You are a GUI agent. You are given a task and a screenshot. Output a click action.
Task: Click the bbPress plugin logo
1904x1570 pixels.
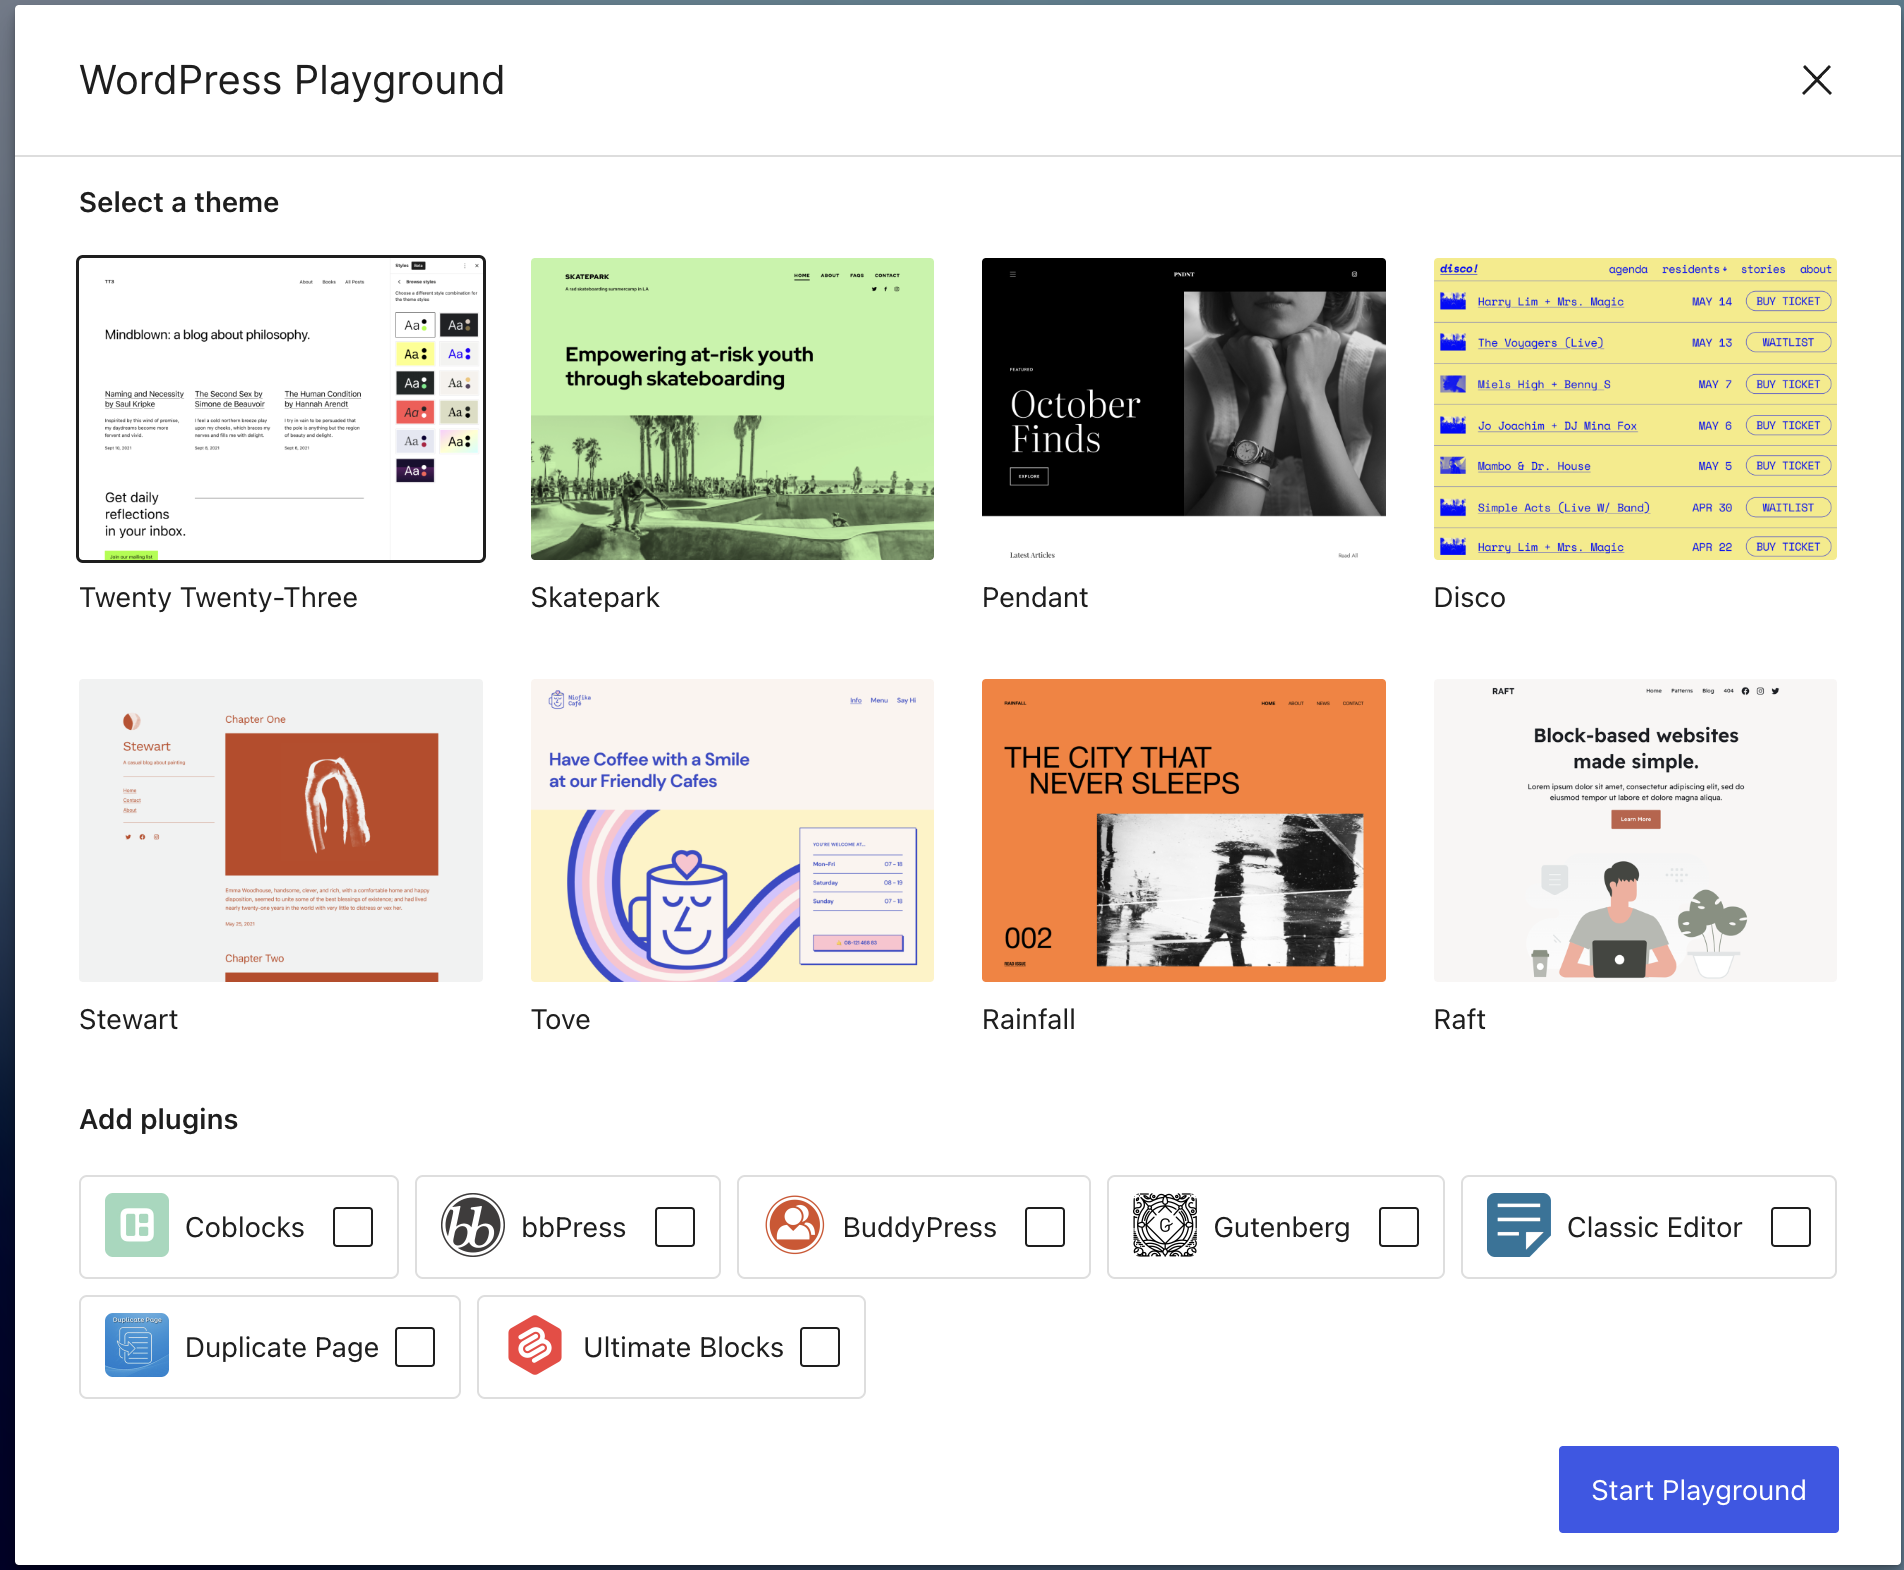pos(473,1225)
